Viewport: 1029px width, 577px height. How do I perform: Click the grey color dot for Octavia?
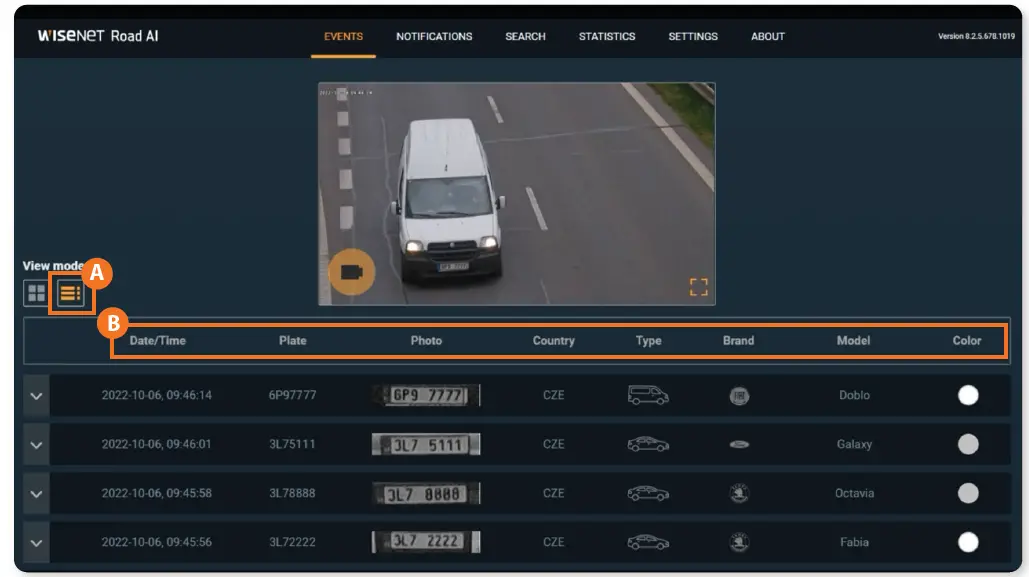(x=968, y=493)
